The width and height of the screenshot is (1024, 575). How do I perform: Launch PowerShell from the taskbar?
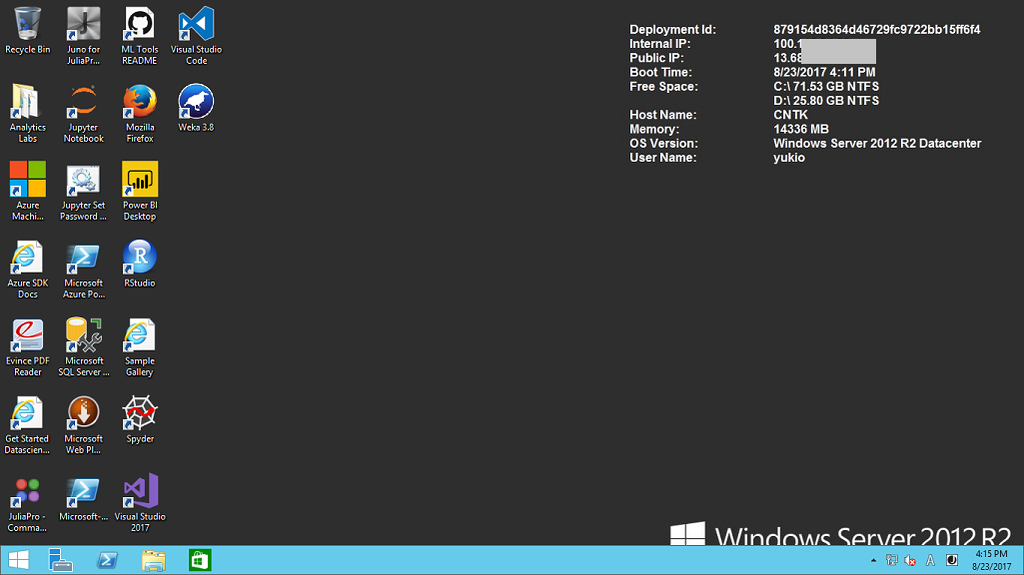107,560
